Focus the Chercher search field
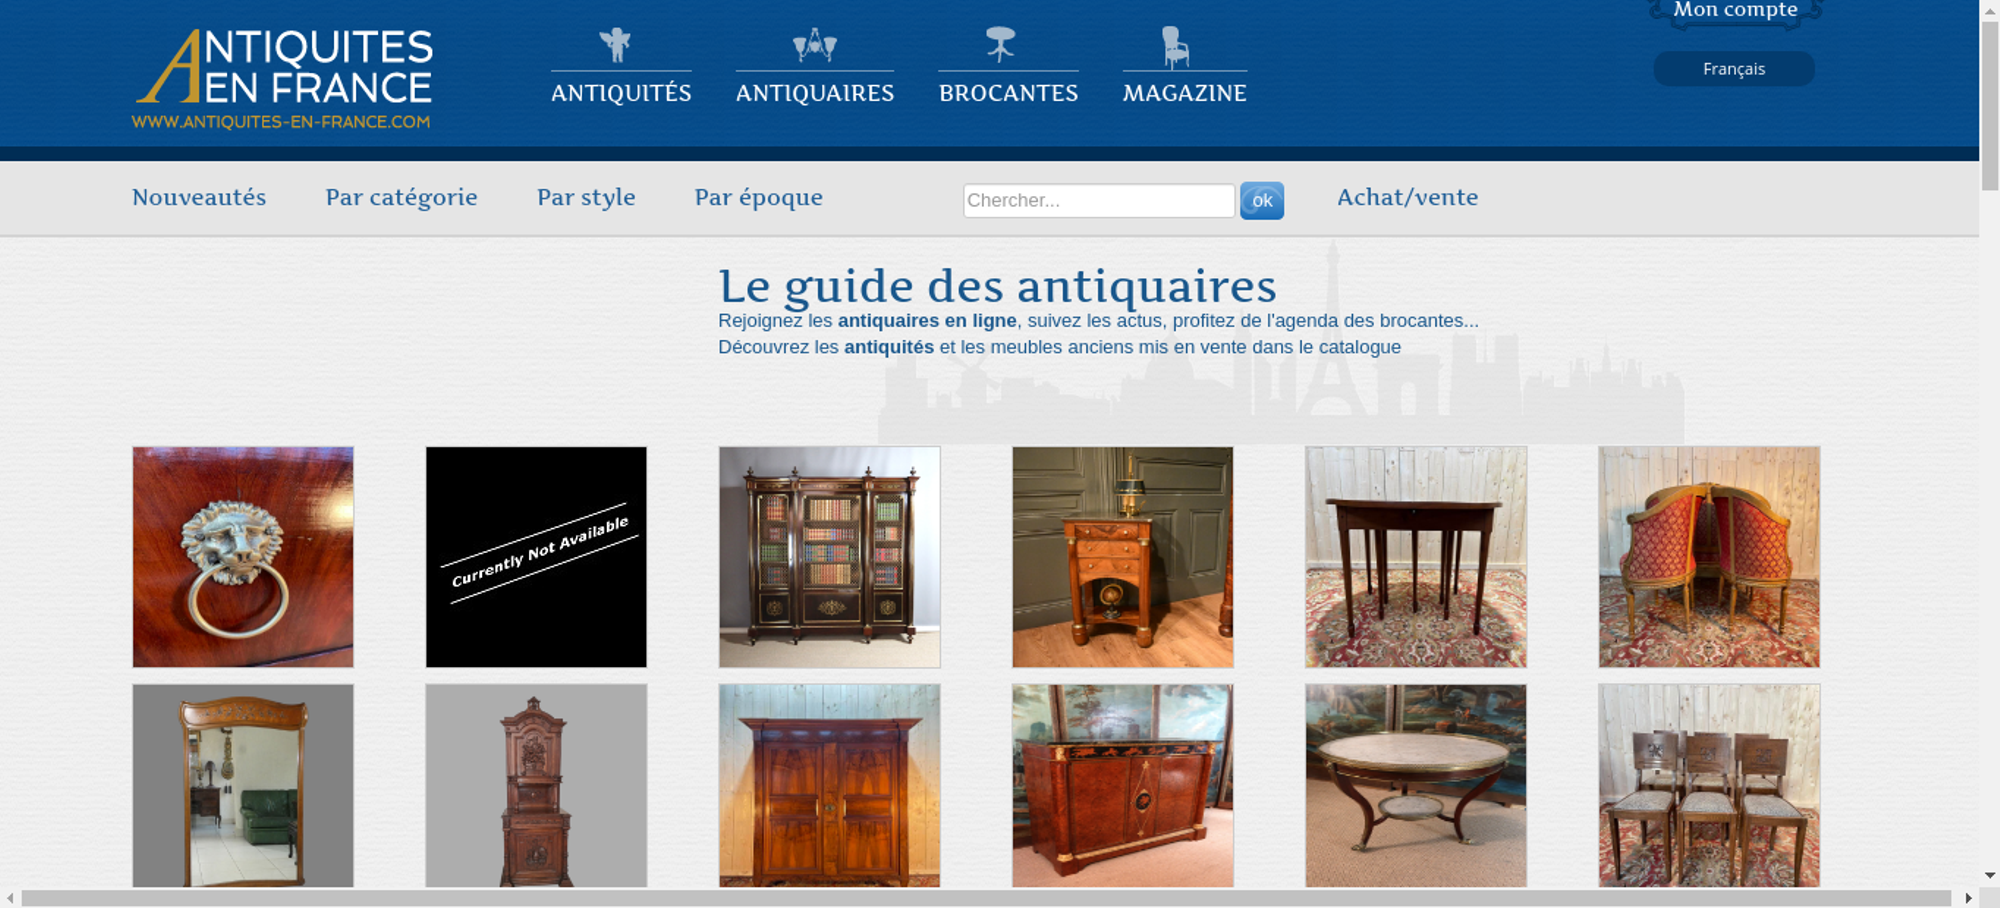 [x=1099, y=200]
